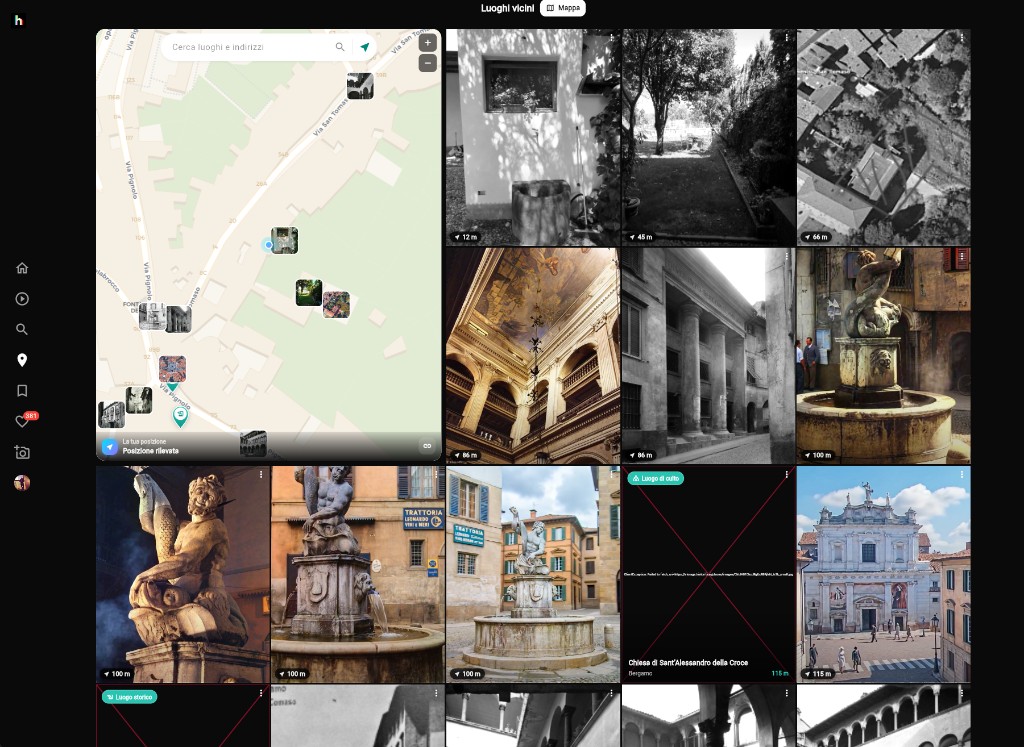
Task: Open the frescoed ceiling courtyard photo
Action: tap(533, 356)
